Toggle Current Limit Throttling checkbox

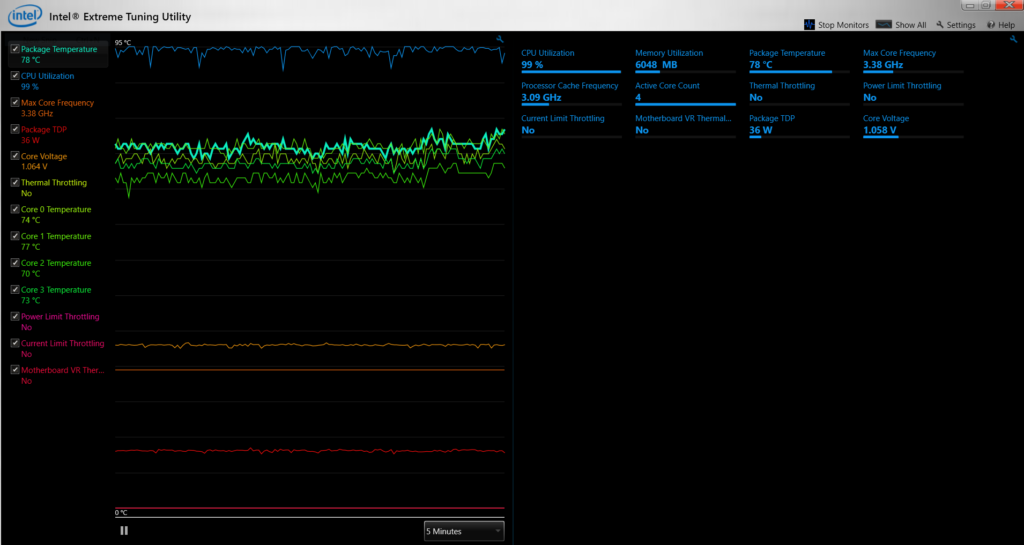click(15, 343)
